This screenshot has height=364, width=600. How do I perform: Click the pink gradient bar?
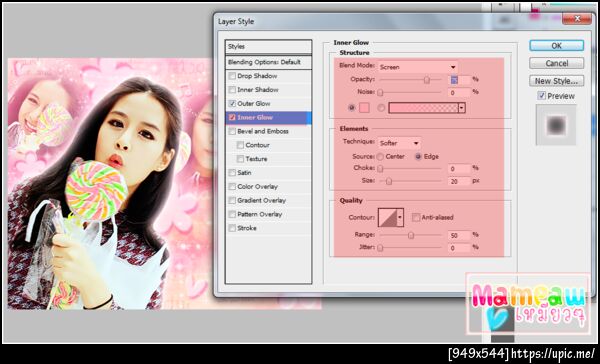pos(424,108)
